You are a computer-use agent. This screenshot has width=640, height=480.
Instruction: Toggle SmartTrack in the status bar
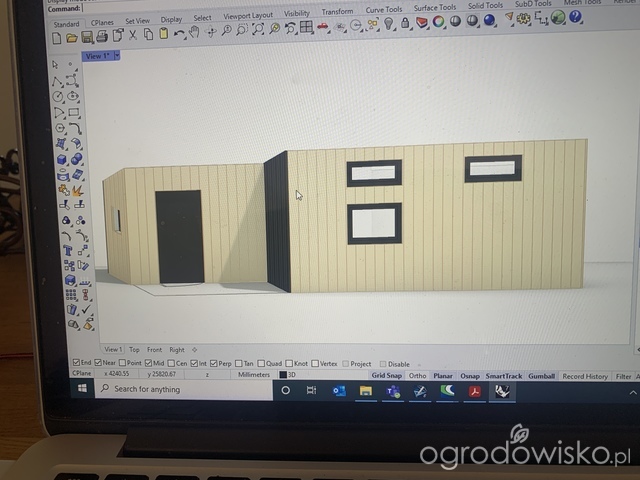504,376
